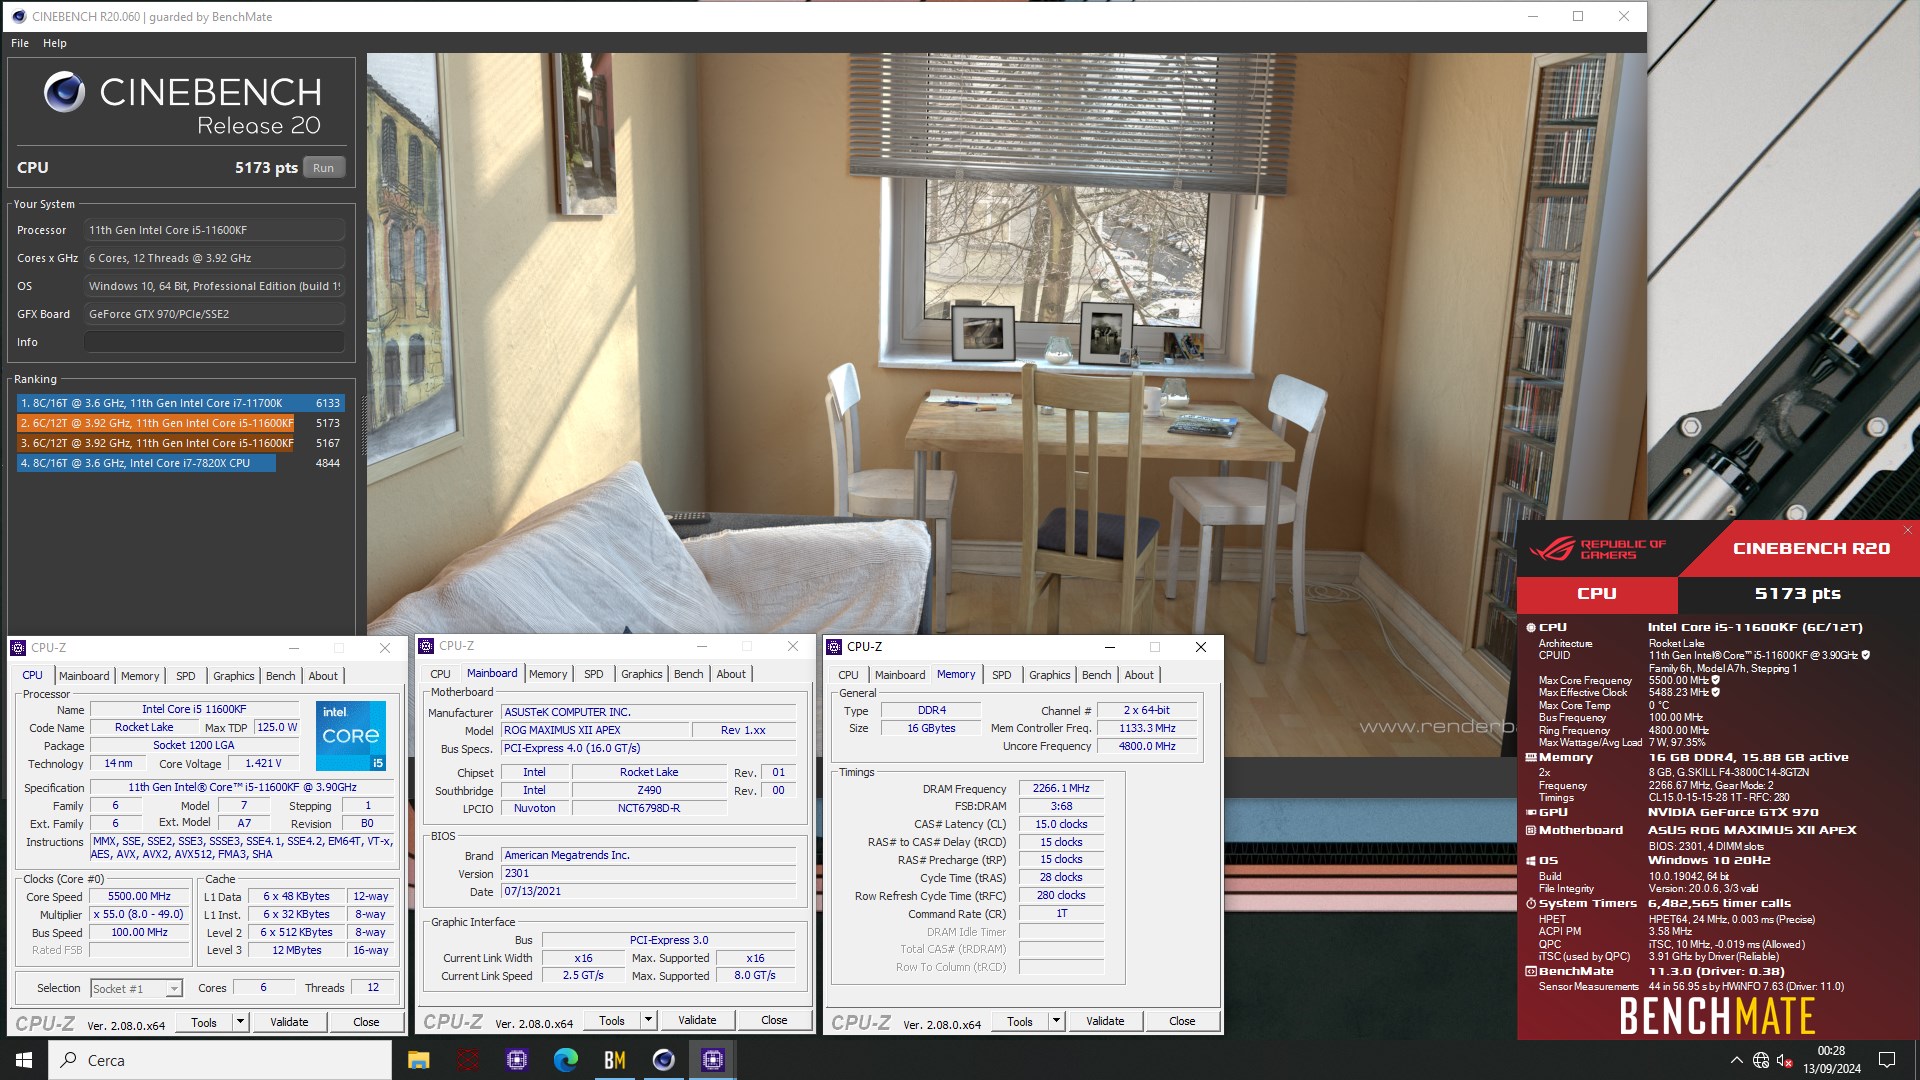Open the red app icon beside File Explorer
The image size is (1920, 1080).
pos(467,1060)
